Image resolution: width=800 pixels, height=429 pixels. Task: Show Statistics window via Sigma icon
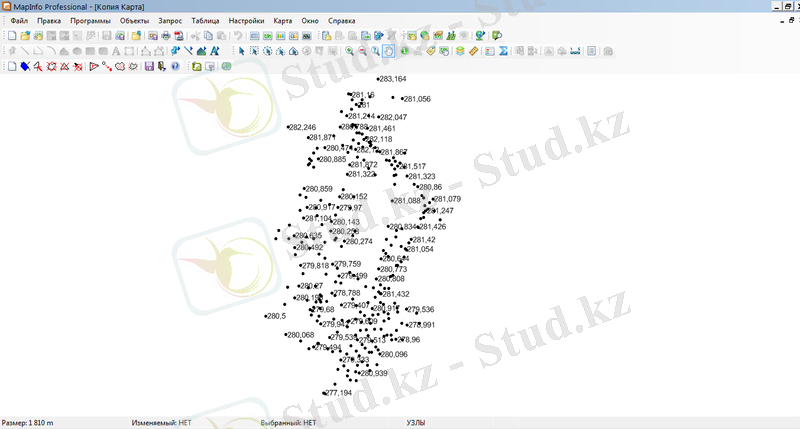click(503, 51)
